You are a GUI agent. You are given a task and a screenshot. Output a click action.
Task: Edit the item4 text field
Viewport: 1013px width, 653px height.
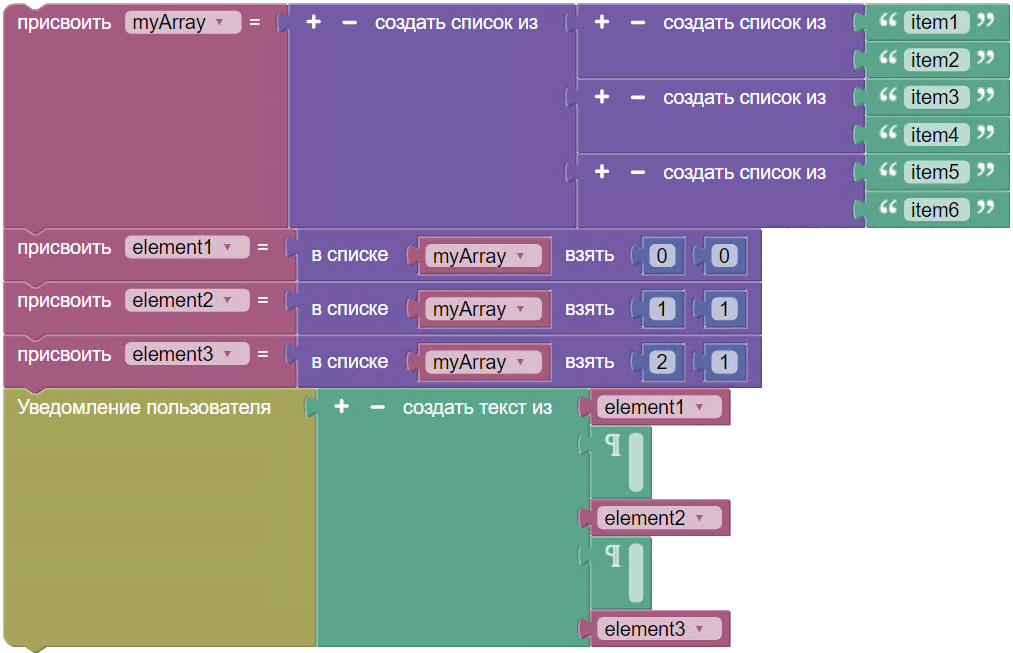pyautogui.click(x=936, y=135)
